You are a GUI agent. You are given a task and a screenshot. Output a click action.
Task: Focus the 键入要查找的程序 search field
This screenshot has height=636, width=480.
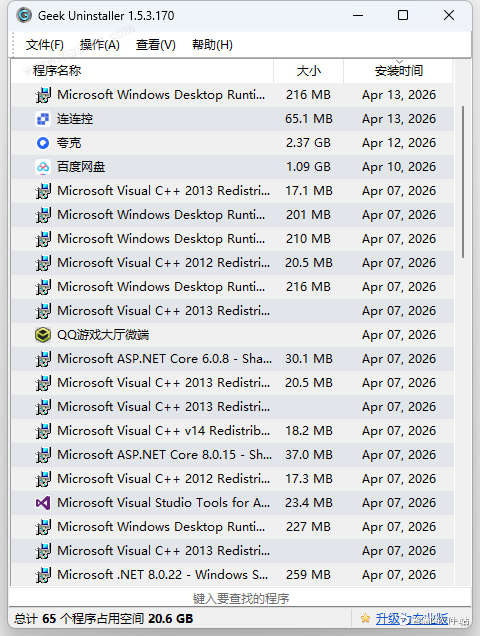241,598
